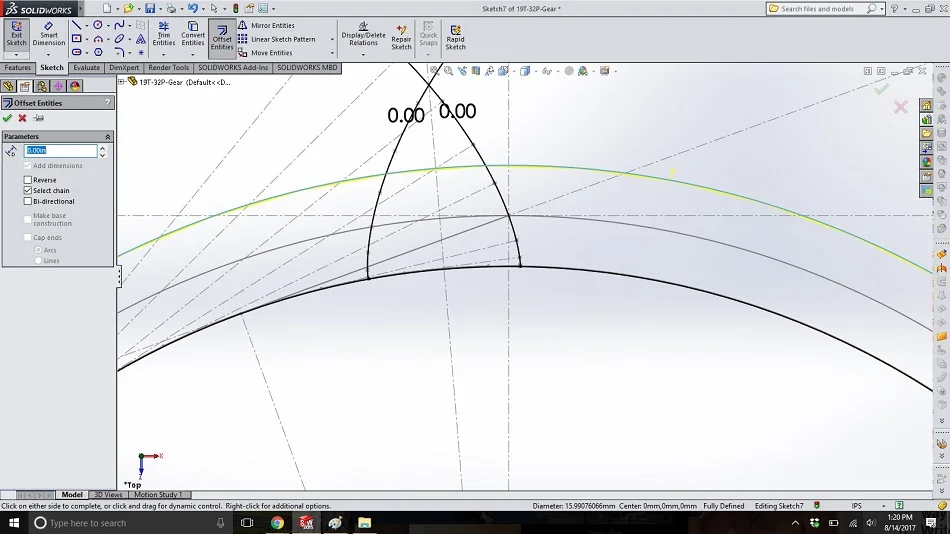Click the Rapid Sketch icon
The width and height of the screenshot is (950, 534).
(x=456, y=38)
